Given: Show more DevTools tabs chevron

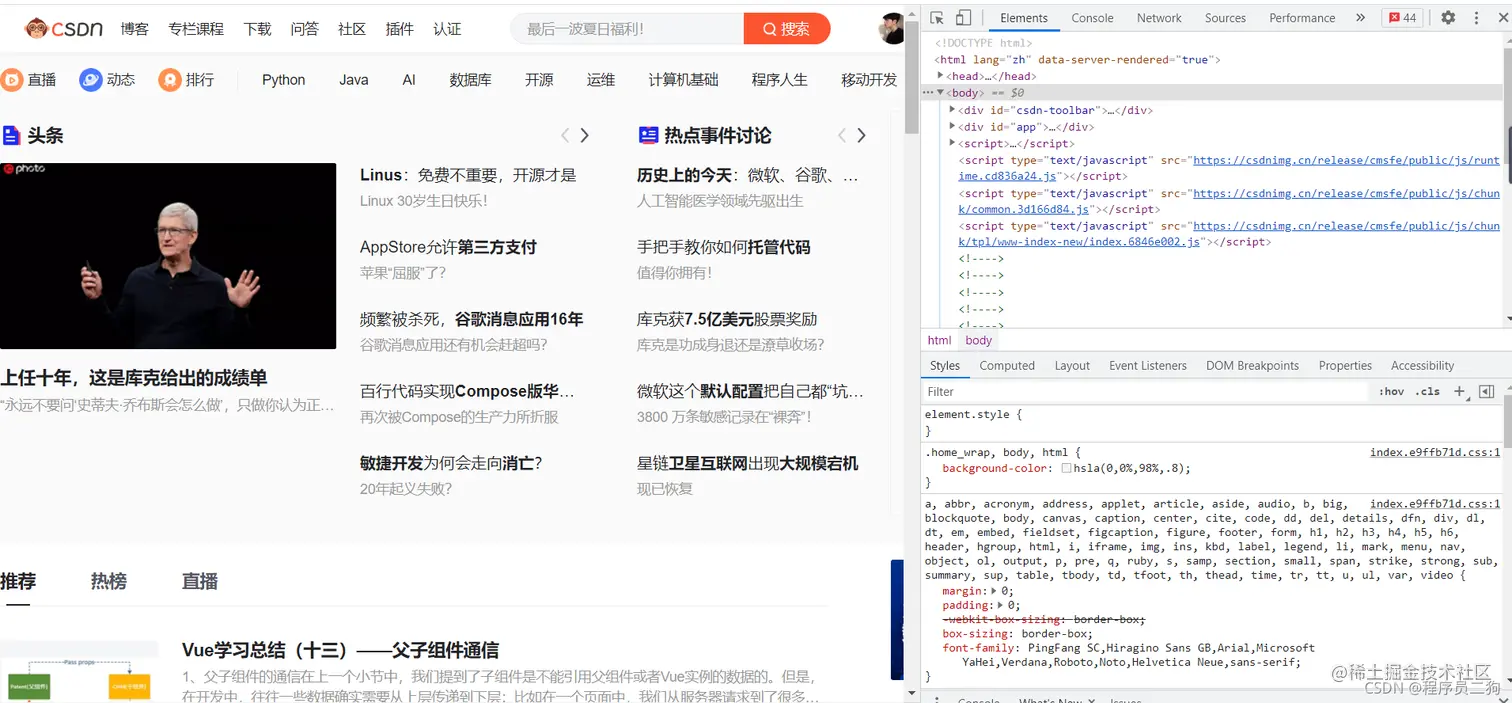Looking at the screenshot, I should (1360, 18).
